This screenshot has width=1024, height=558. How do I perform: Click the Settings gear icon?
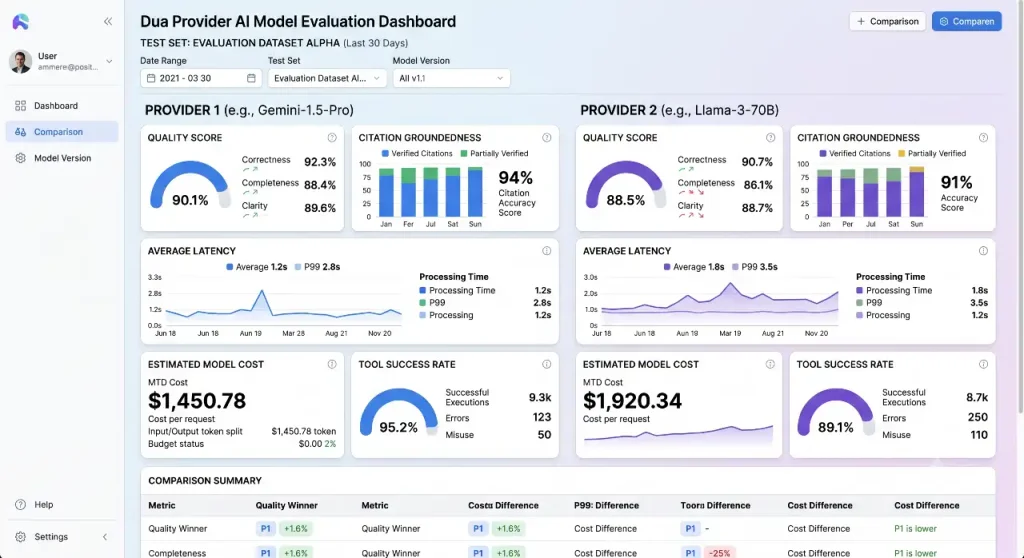point(20,537)
